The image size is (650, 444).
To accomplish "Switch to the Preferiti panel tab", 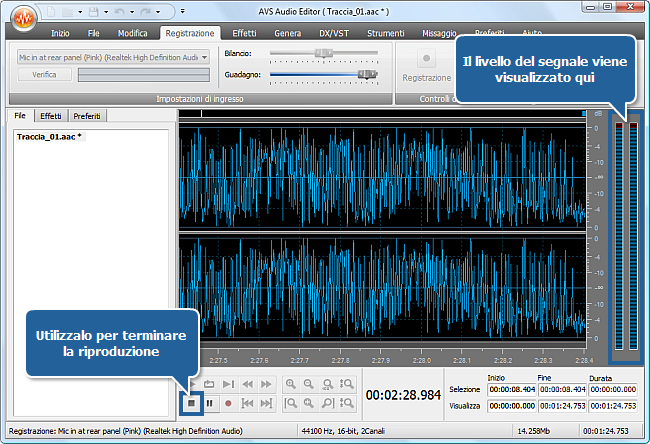I will click(x=88, y=116).
